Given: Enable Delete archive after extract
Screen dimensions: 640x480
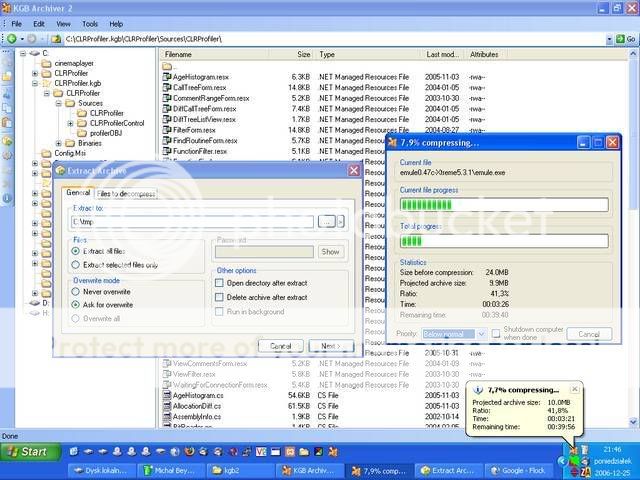Looking at the screenshot, I should pos(219,297).
